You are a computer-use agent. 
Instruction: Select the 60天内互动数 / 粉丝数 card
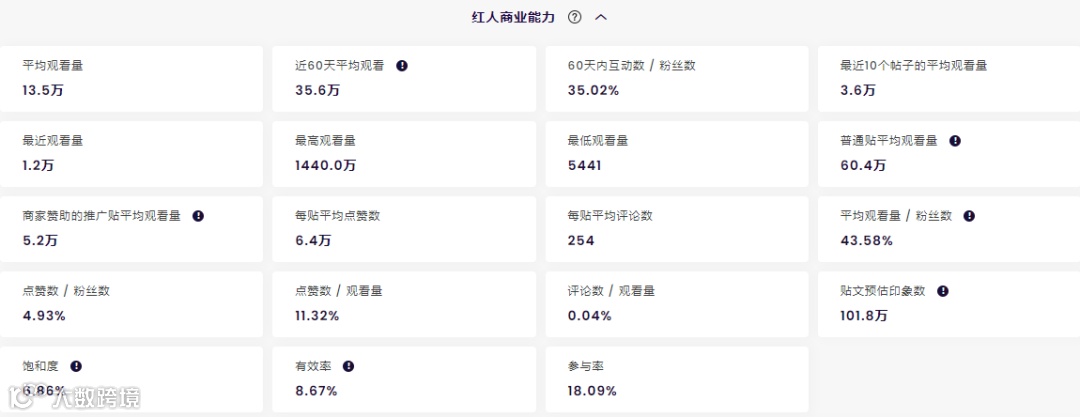pyautogui.click(x=676, y=78)
